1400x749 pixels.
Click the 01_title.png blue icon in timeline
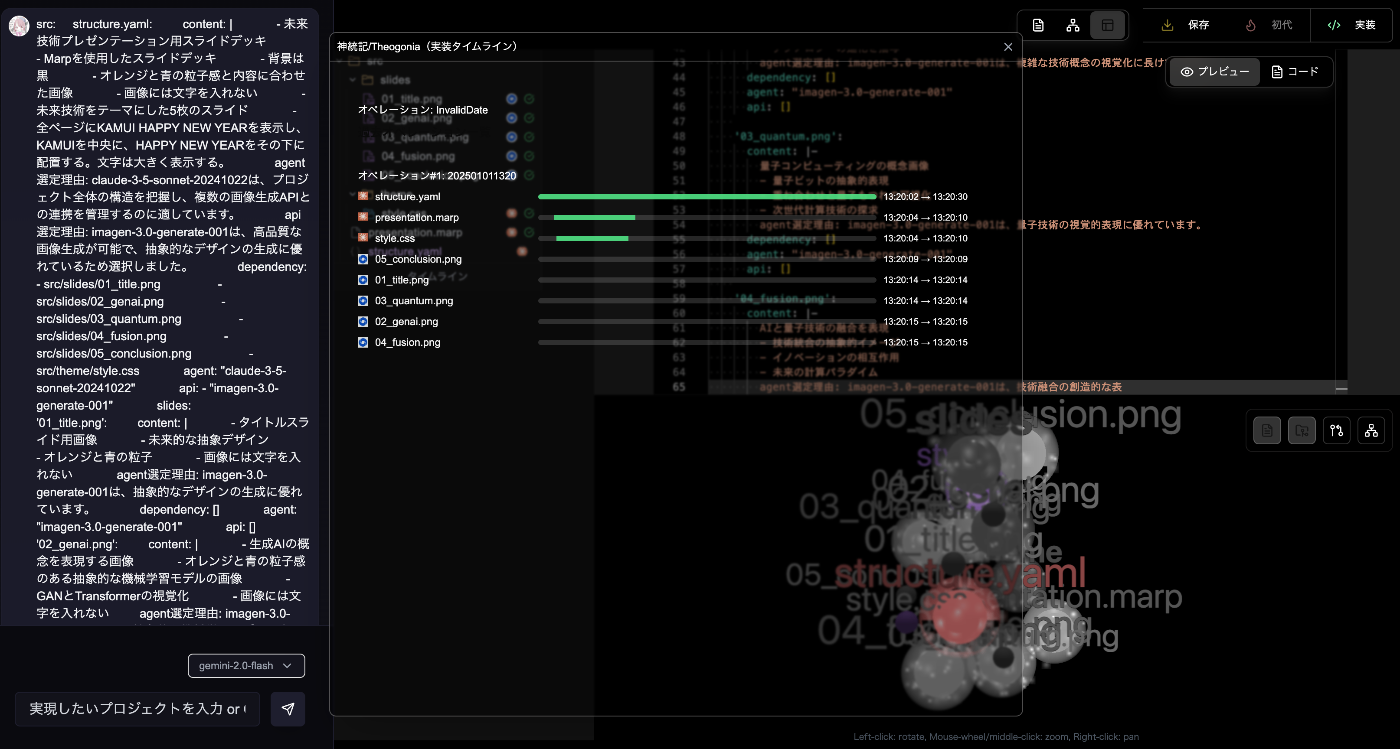pos(363,280)
